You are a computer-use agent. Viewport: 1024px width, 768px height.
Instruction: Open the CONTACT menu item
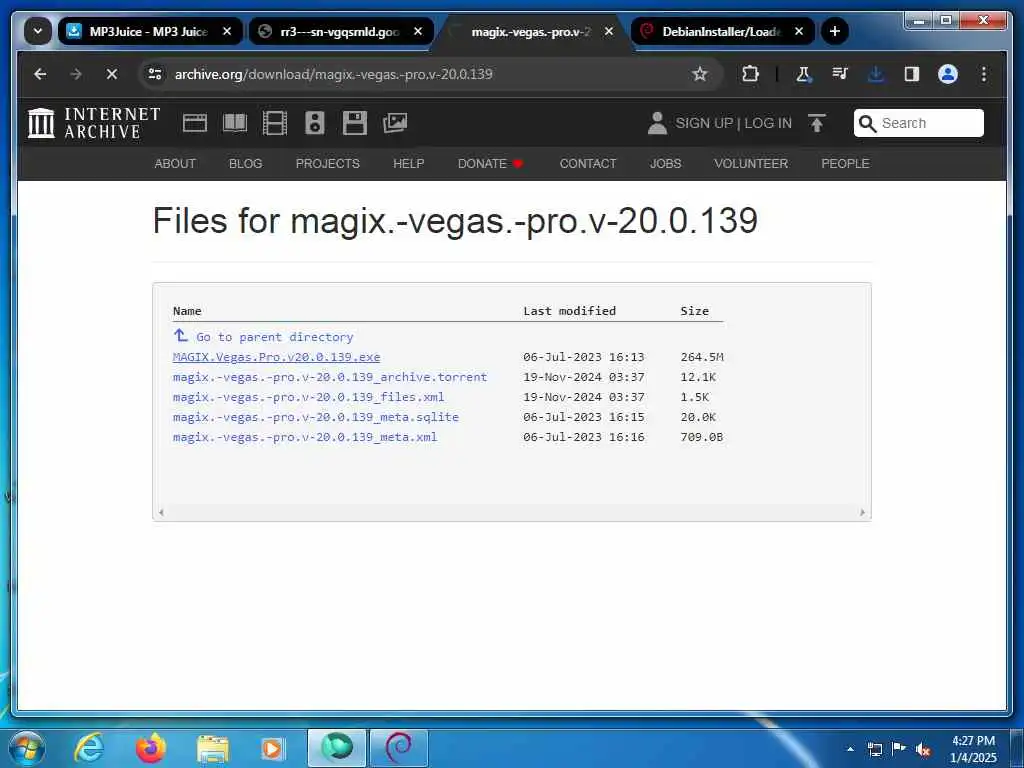pyautogui.click(x=588, y=163)
